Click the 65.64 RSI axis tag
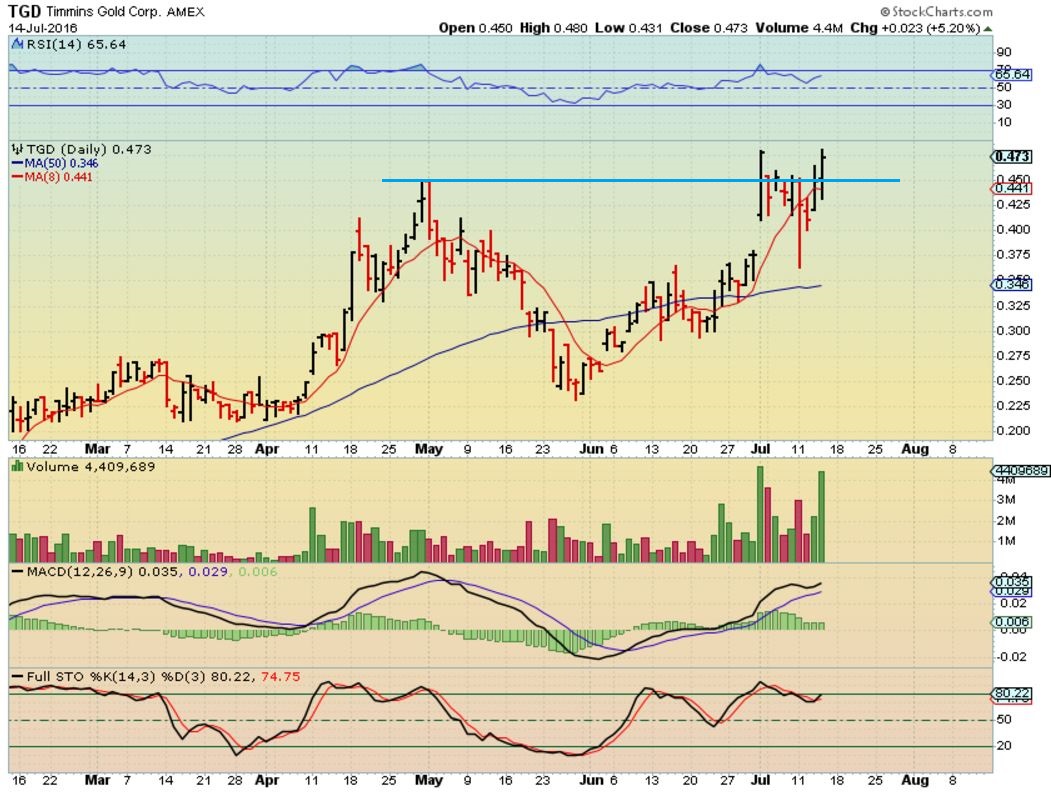This screenshot has height=792, width=1051. (x=1011, y=74)
